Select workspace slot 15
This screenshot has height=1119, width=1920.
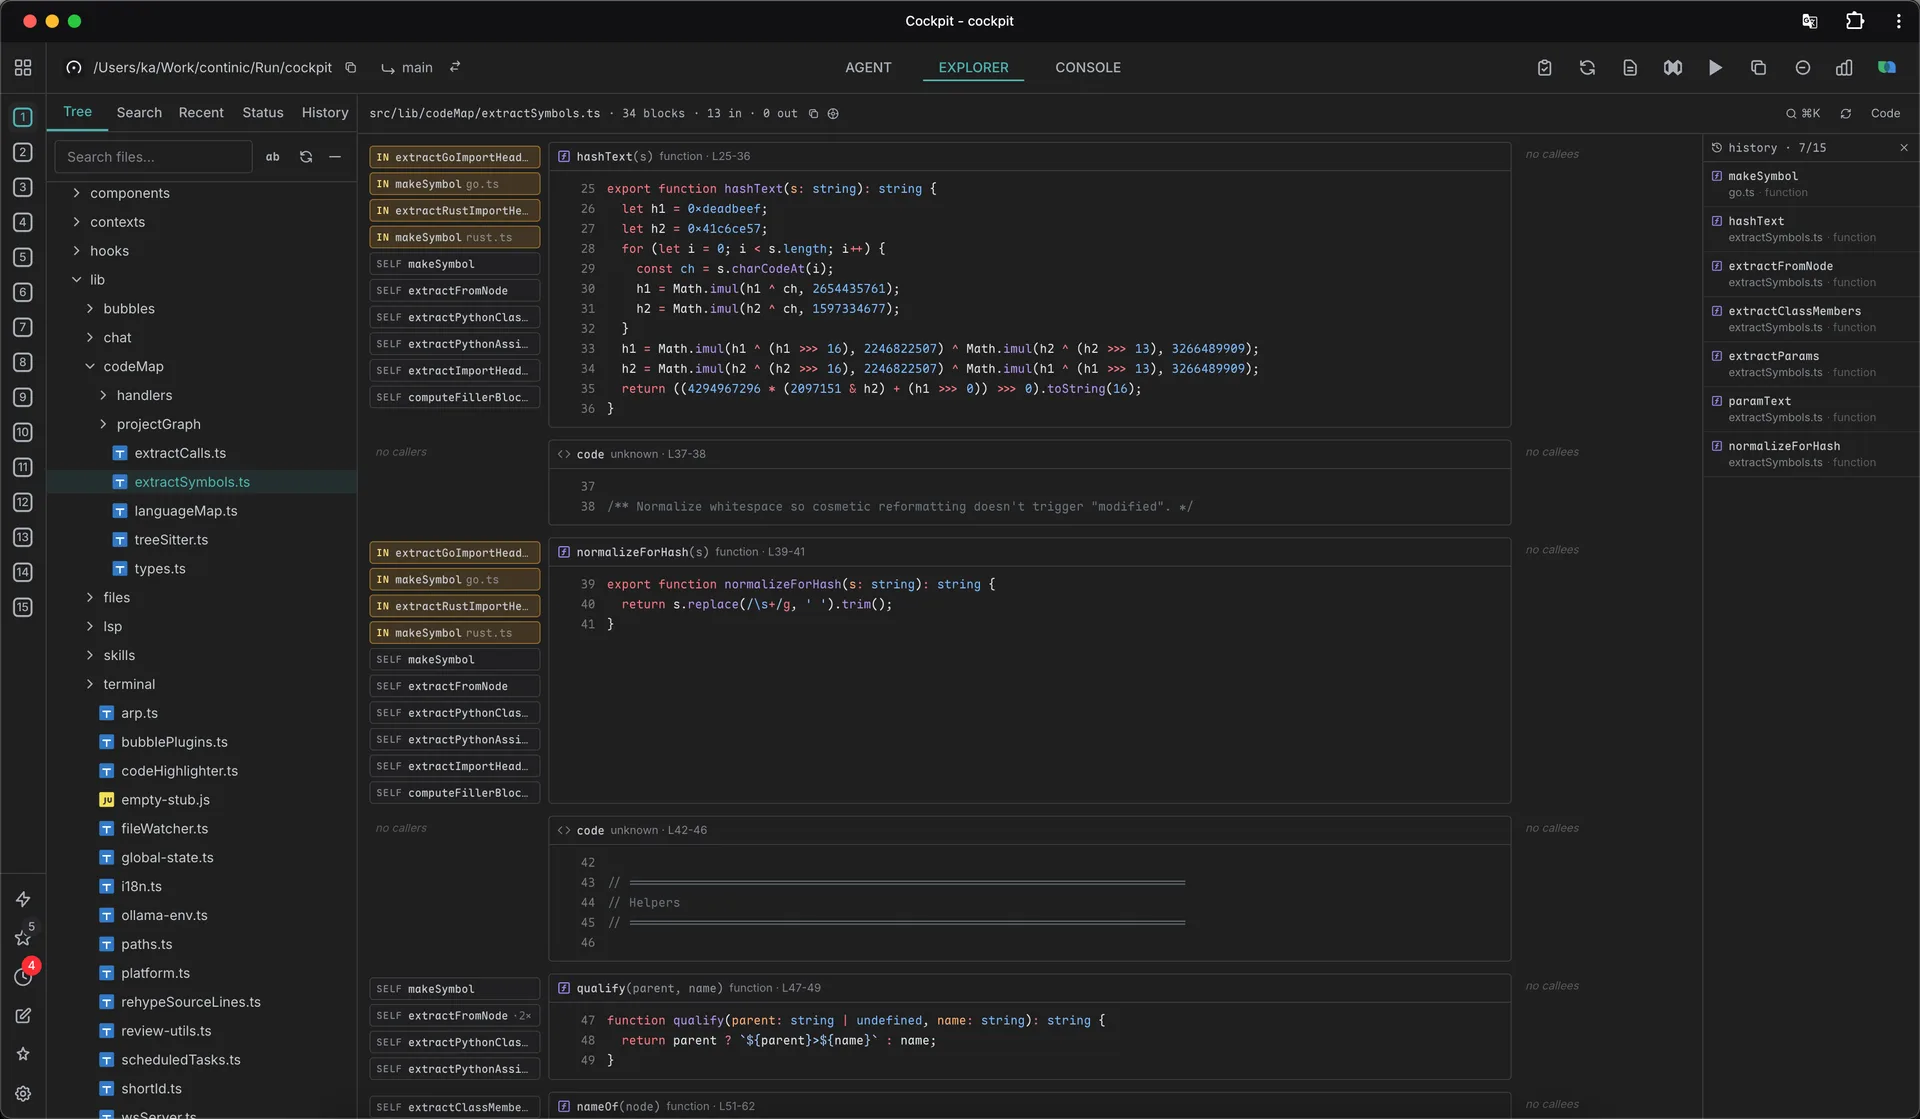tap(23, 607)
